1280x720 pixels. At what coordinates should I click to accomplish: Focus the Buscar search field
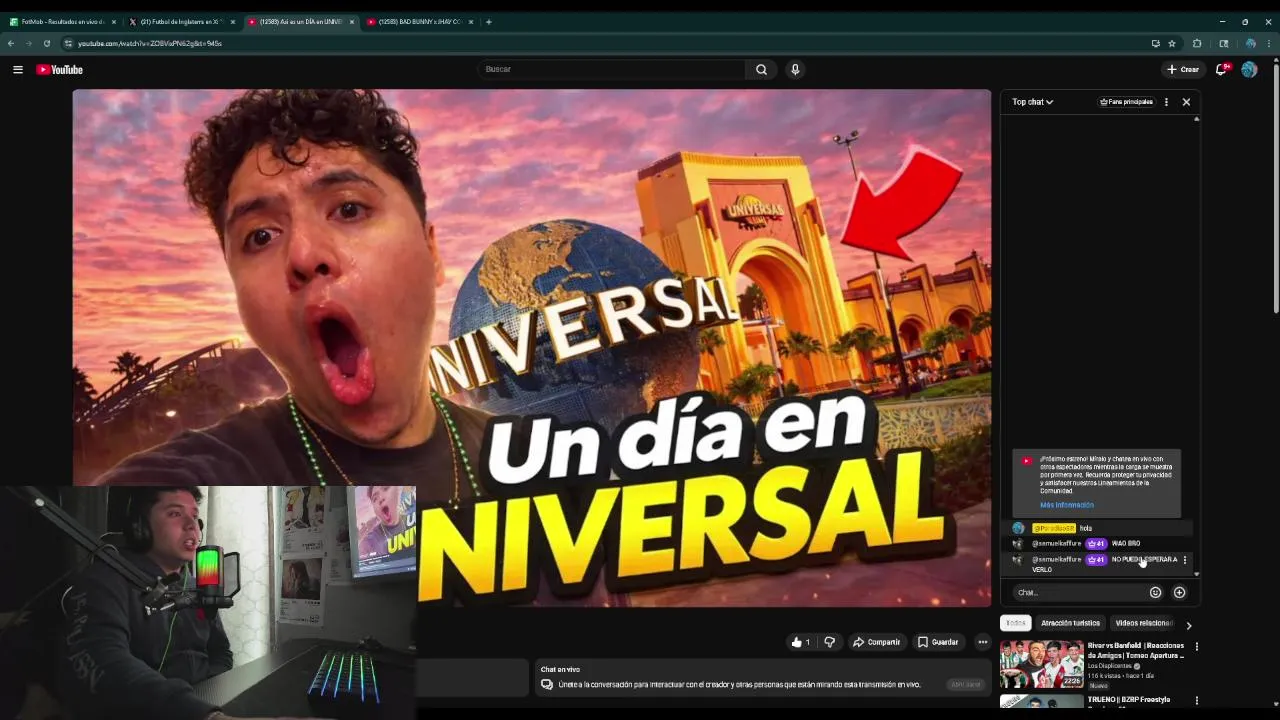(611, 69)
